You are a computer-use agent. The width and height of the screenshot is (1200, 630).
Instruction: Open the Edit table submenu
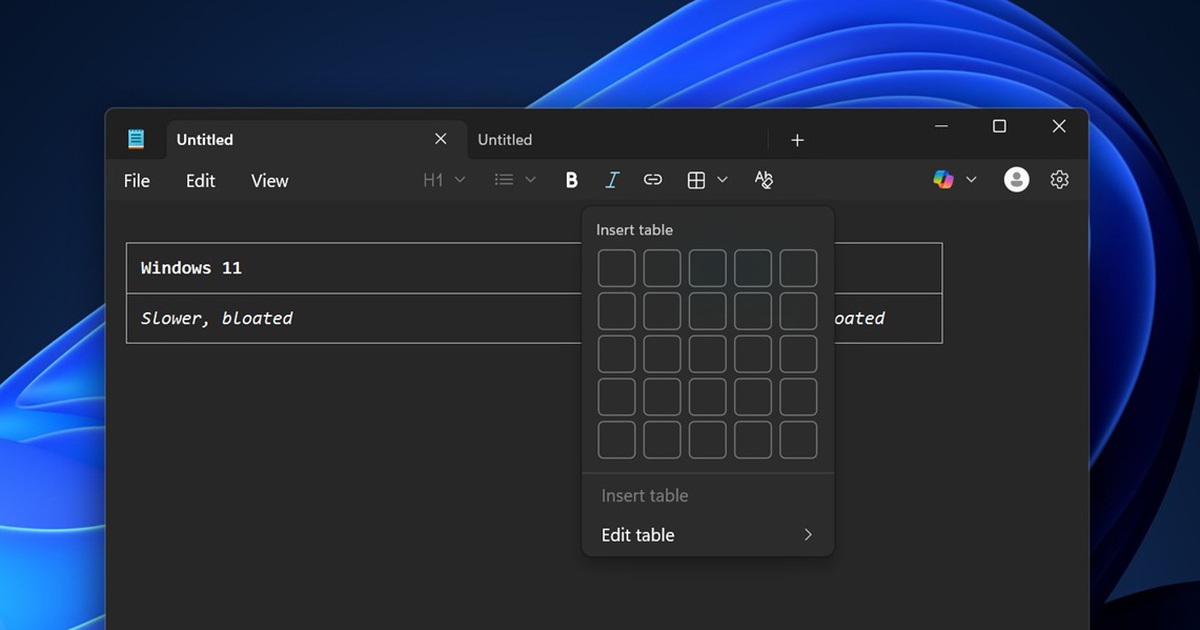[707, 535]
